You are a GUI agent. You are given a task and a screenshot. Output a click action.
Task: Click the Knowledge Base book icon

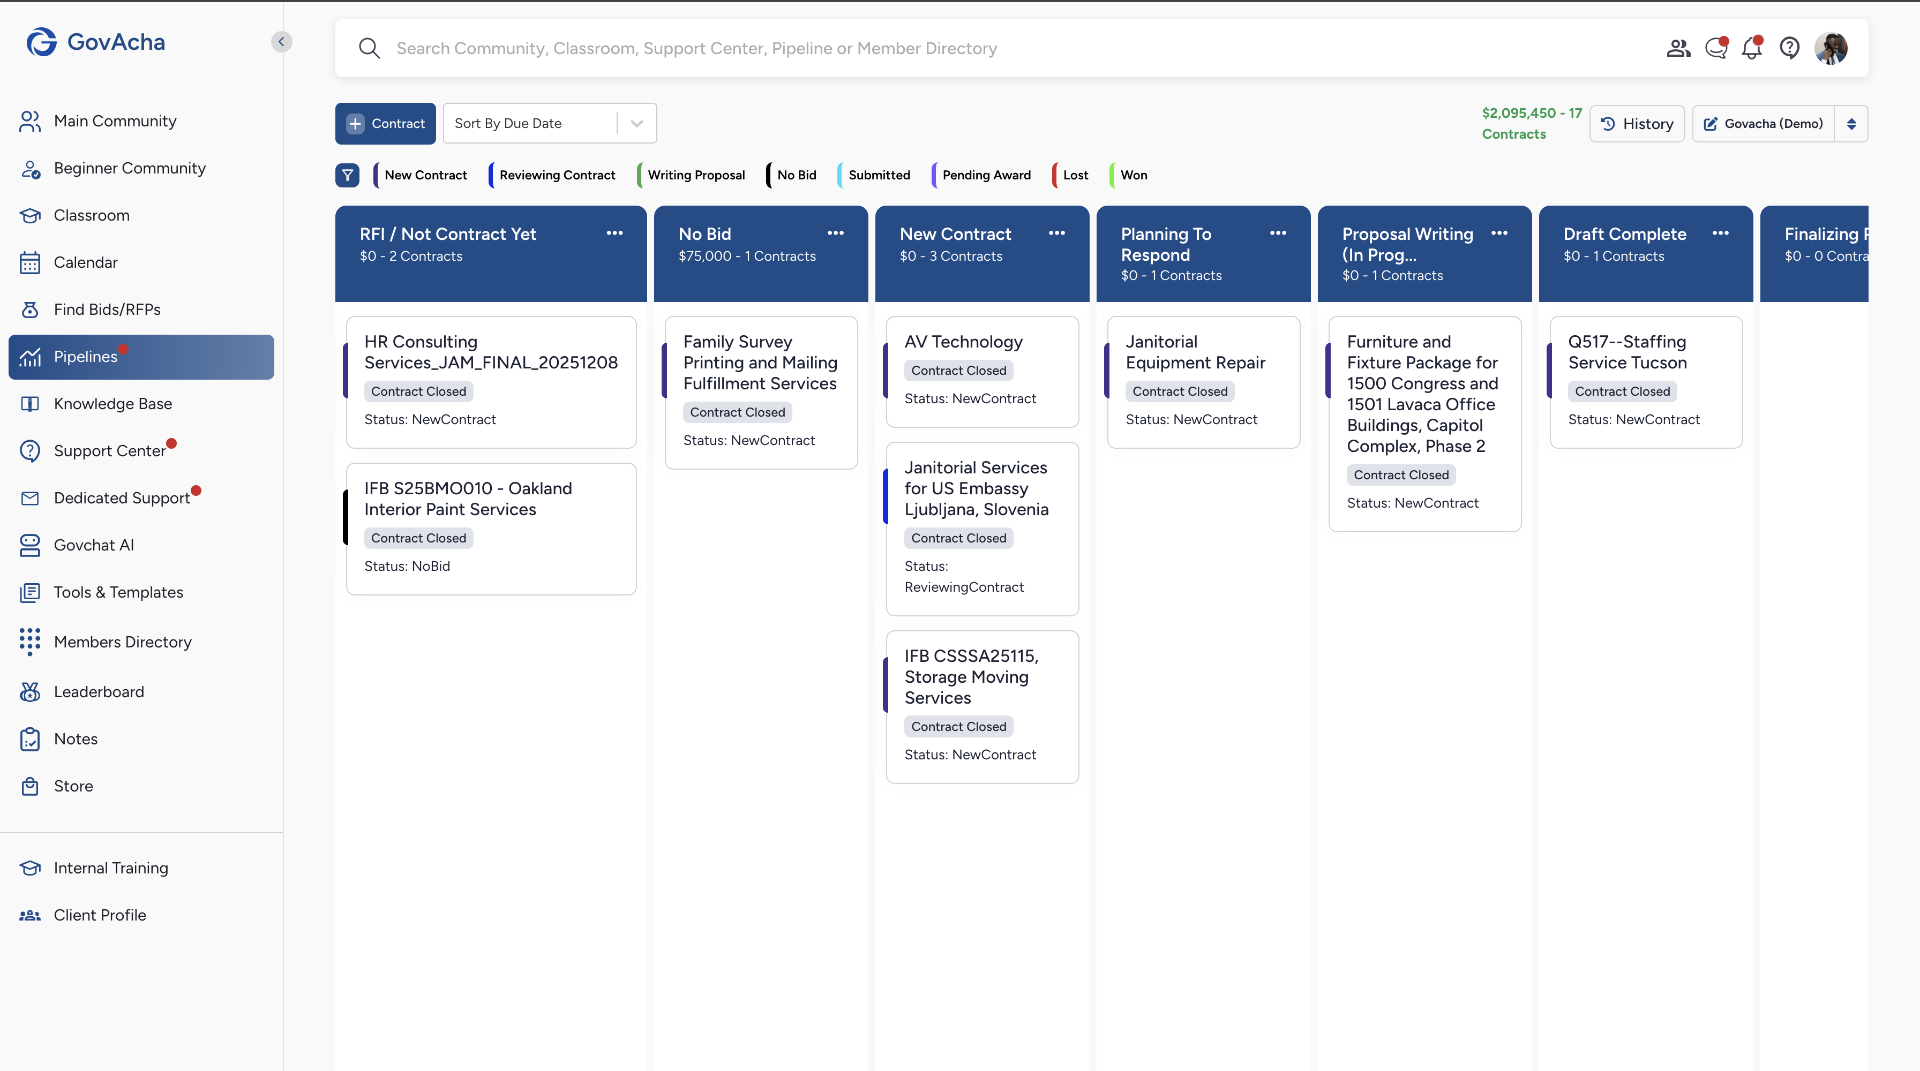tap(30, 404)
